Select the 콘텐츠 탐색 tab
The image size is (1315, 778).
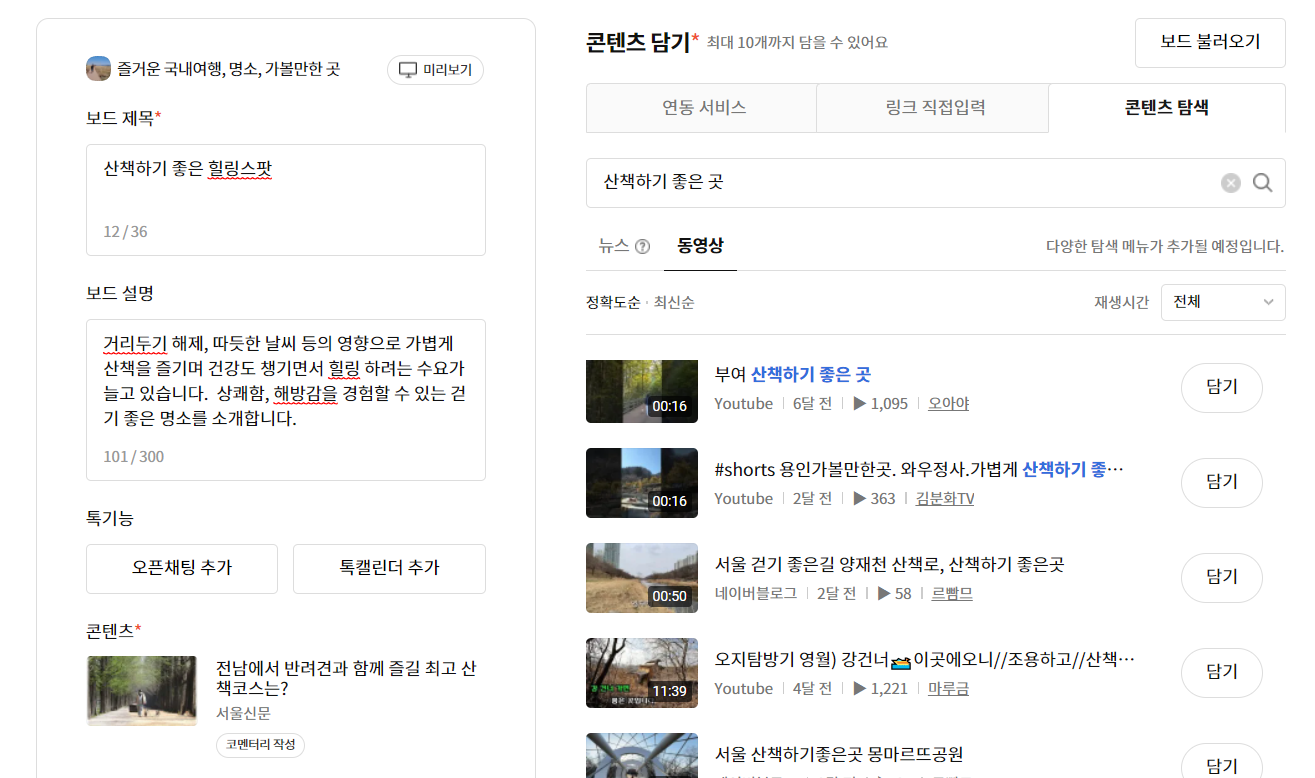(x=1167, y=108)
